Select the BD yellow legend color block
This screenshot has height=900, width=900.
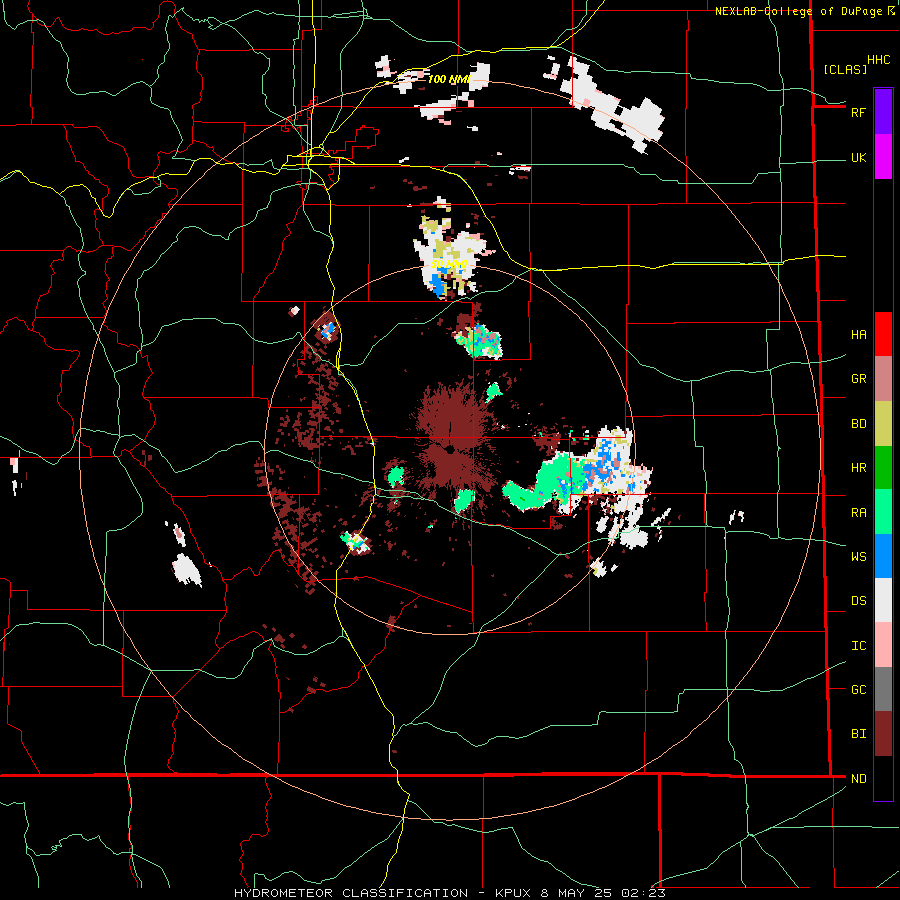(883, 424)
